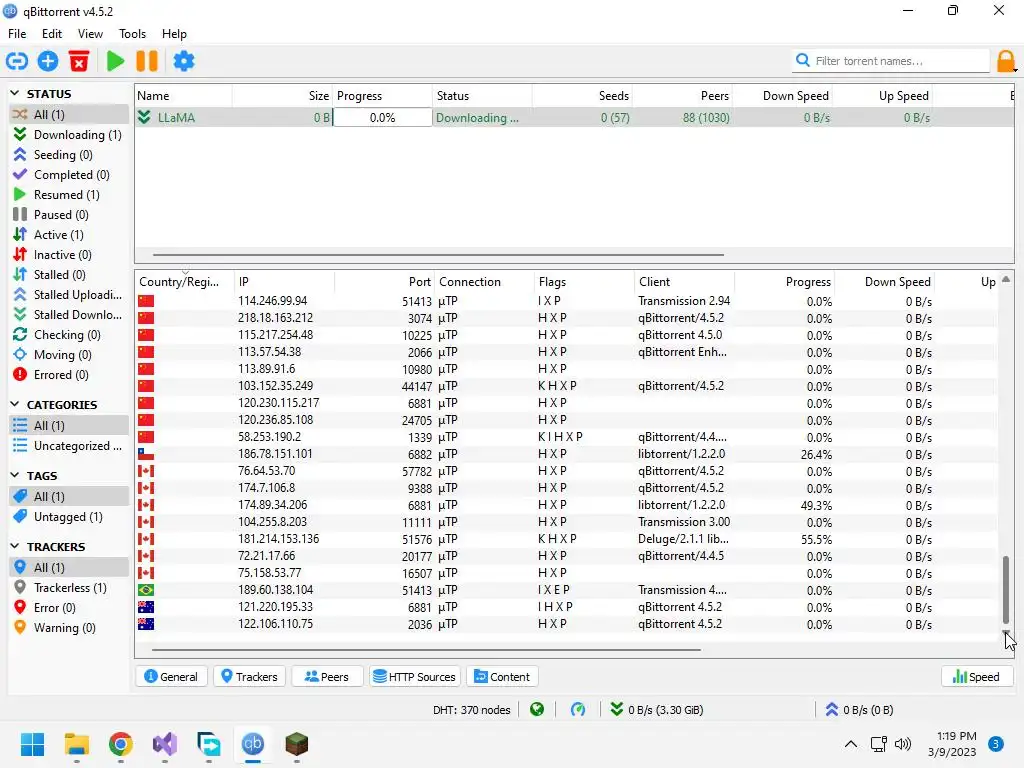Click the Add torrent file plus icon

48,61
